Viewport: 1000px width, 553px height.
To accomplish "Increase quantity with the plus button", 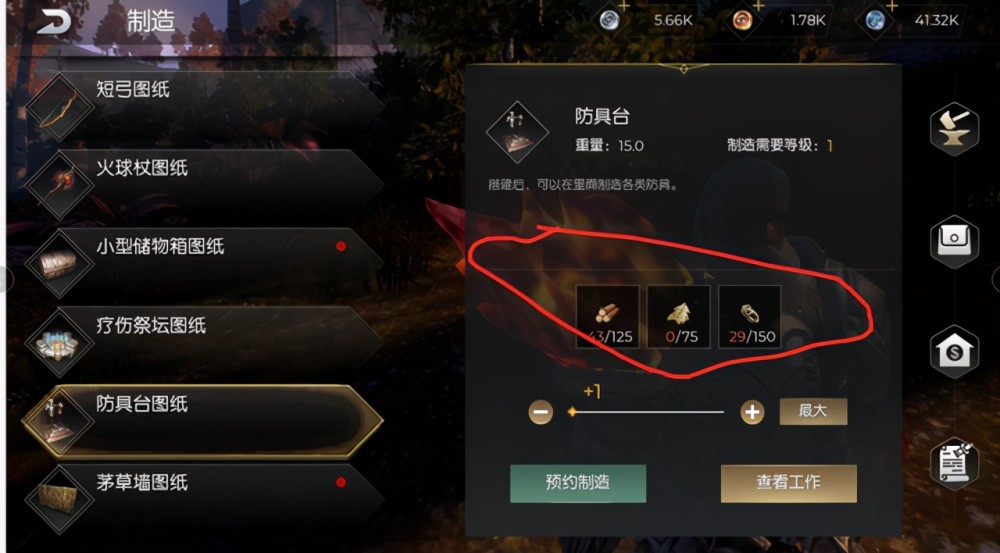I will pos(752,413).
